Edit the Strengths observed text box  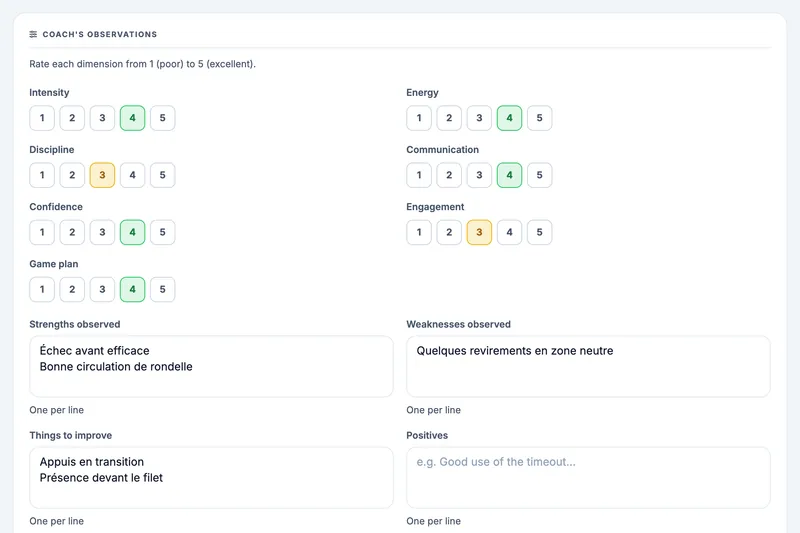click(211, 366)
